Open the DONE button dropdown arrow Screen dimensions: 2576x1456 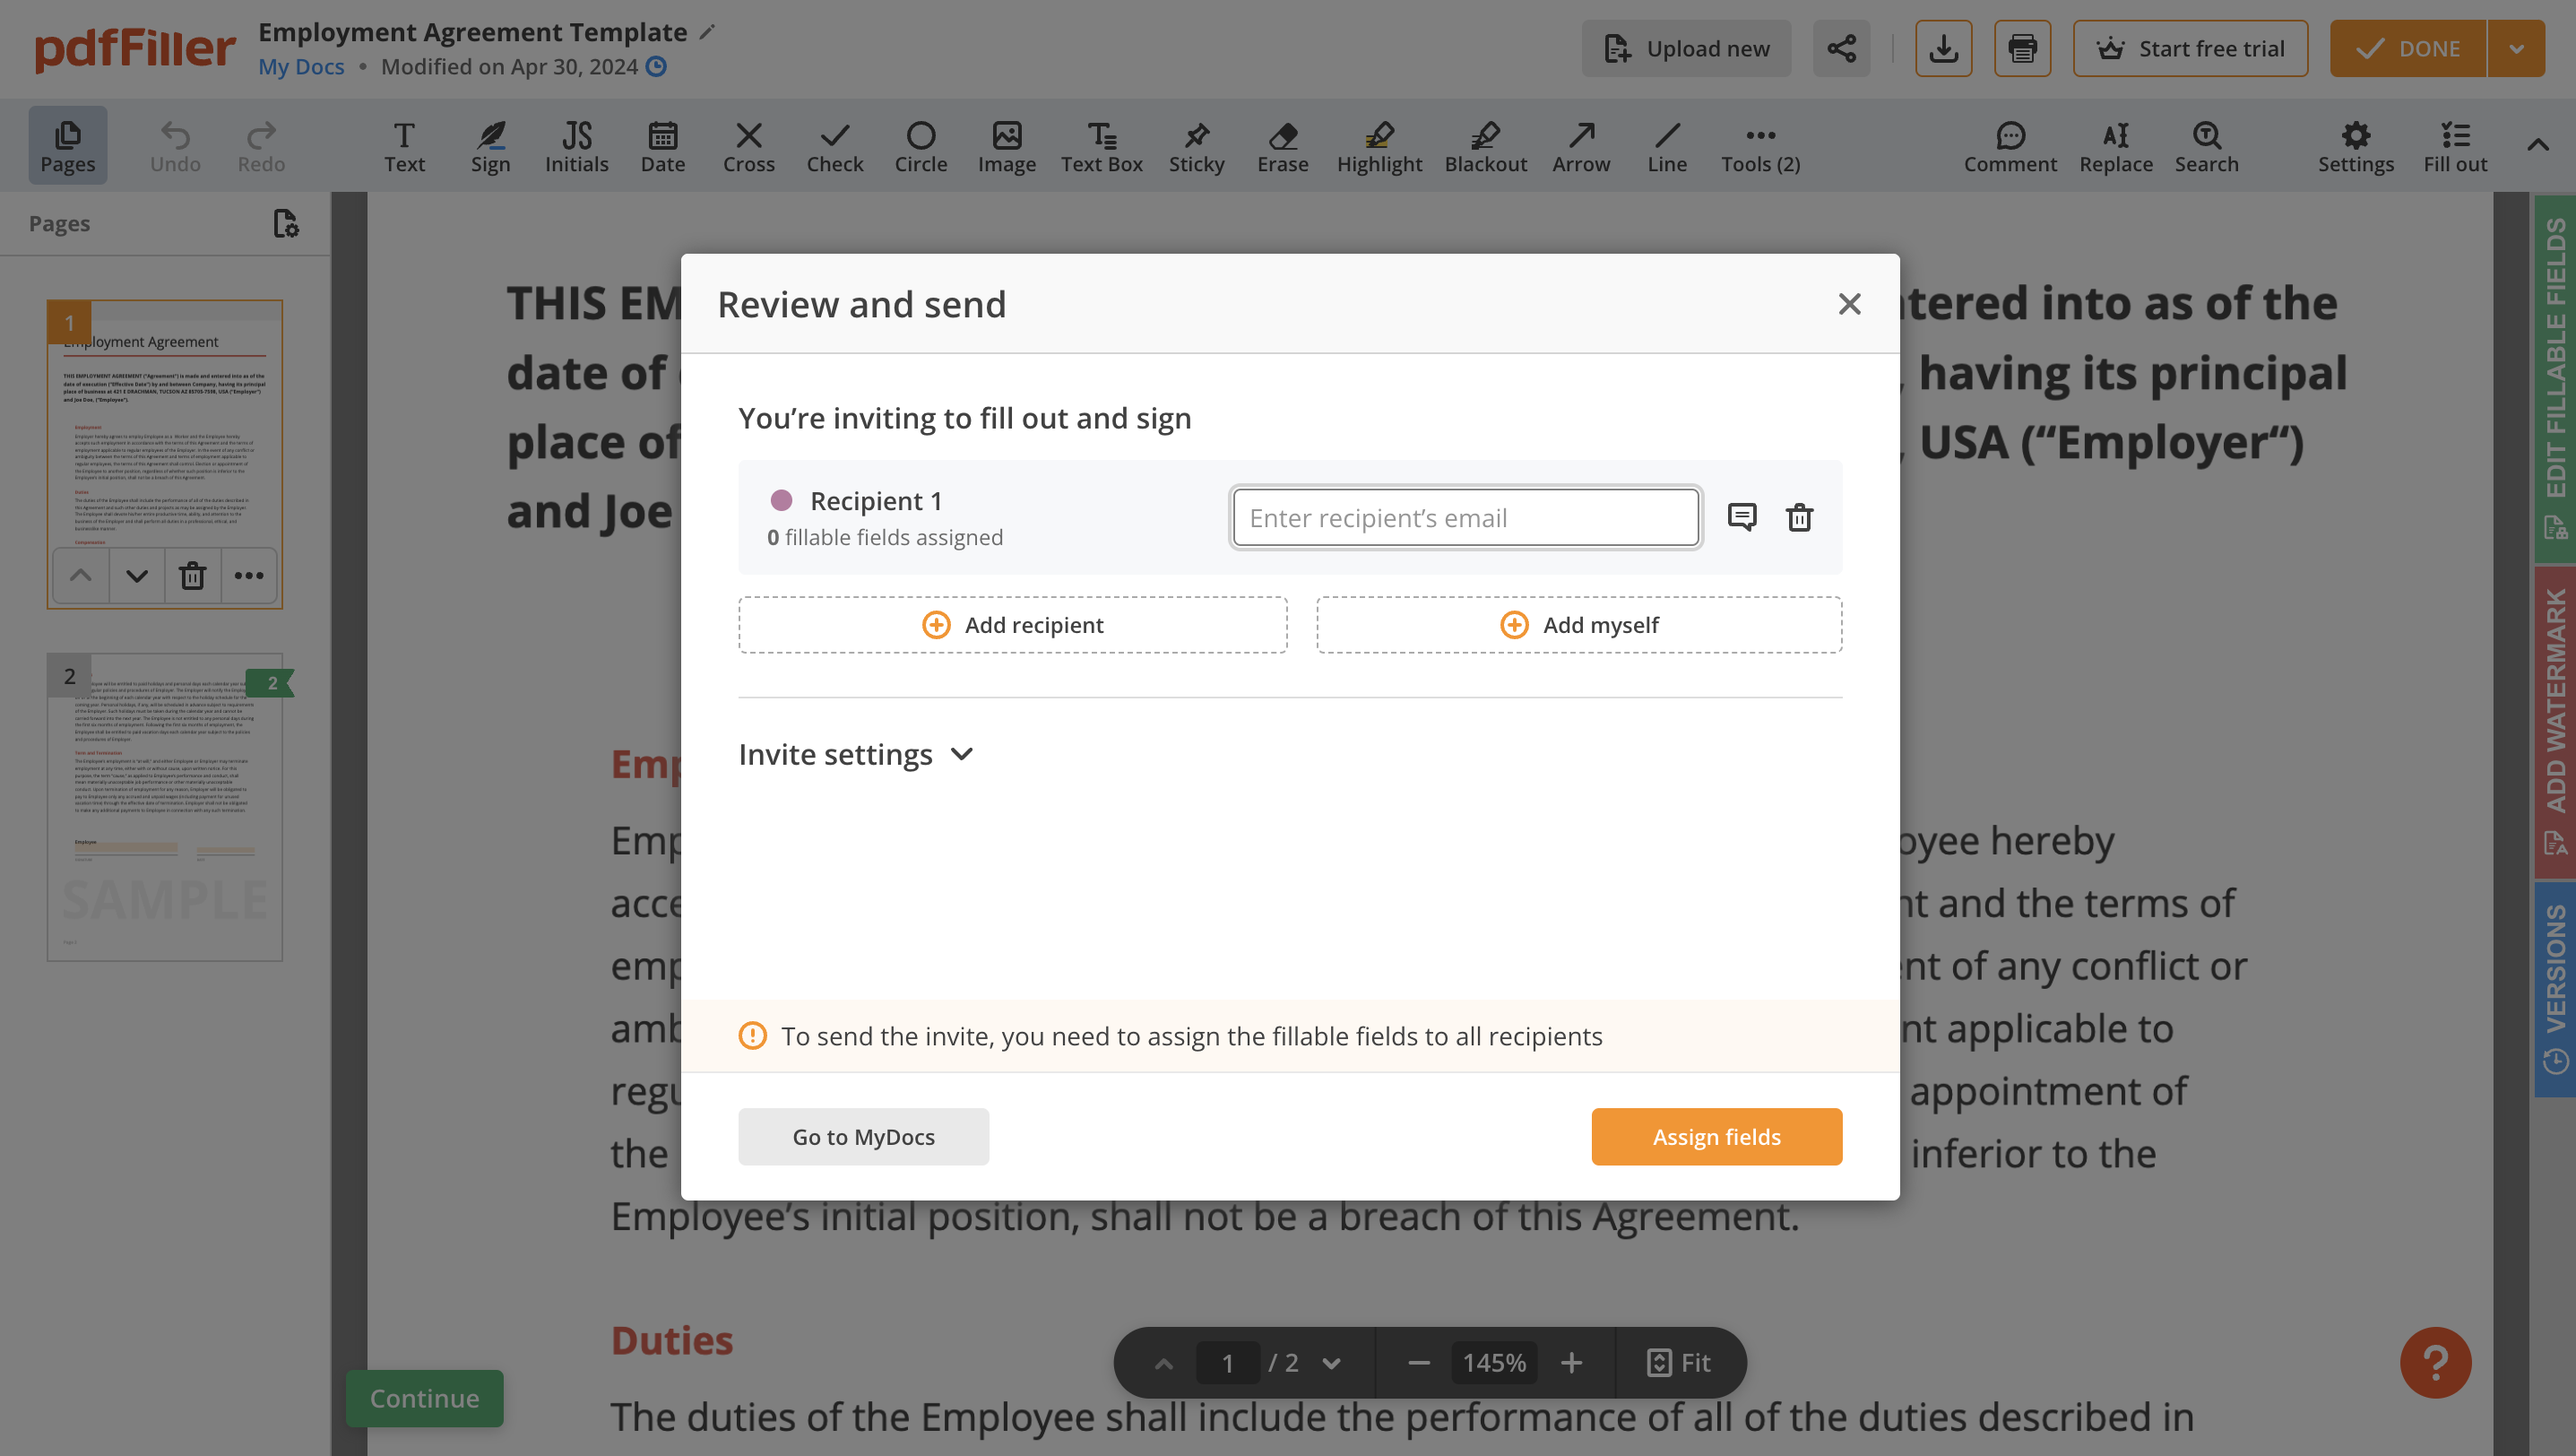tap(2516, 48)
